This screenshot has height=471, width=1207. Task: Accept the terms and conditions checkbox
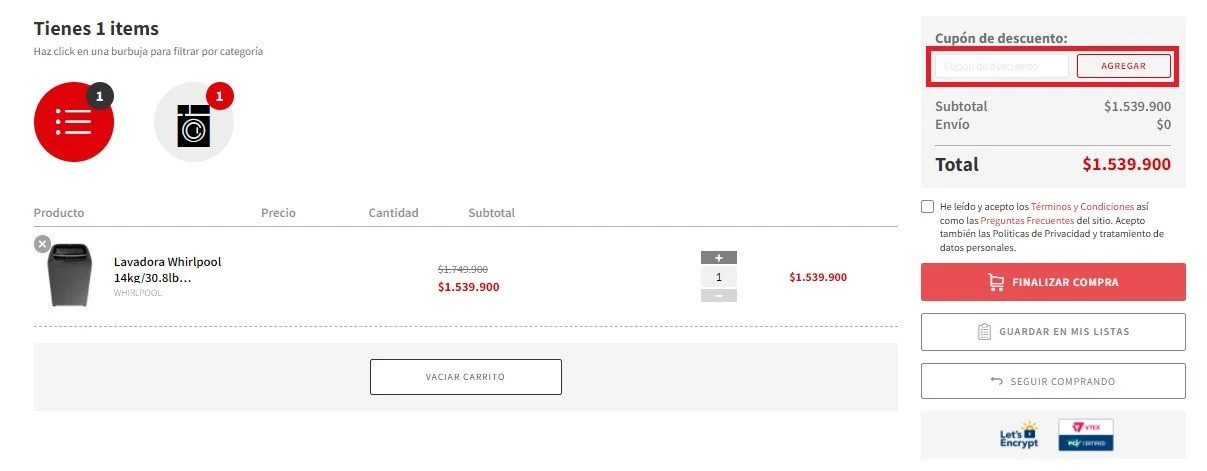tap(928, 206)
